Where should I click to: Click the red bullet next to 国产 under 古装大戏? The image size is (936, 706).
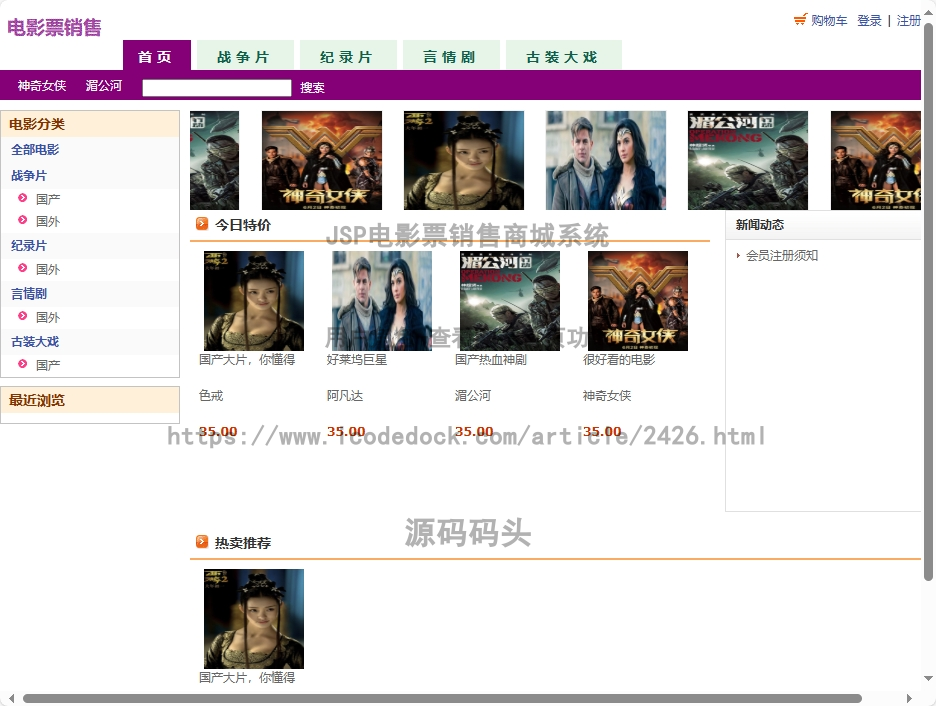[23, 363]
